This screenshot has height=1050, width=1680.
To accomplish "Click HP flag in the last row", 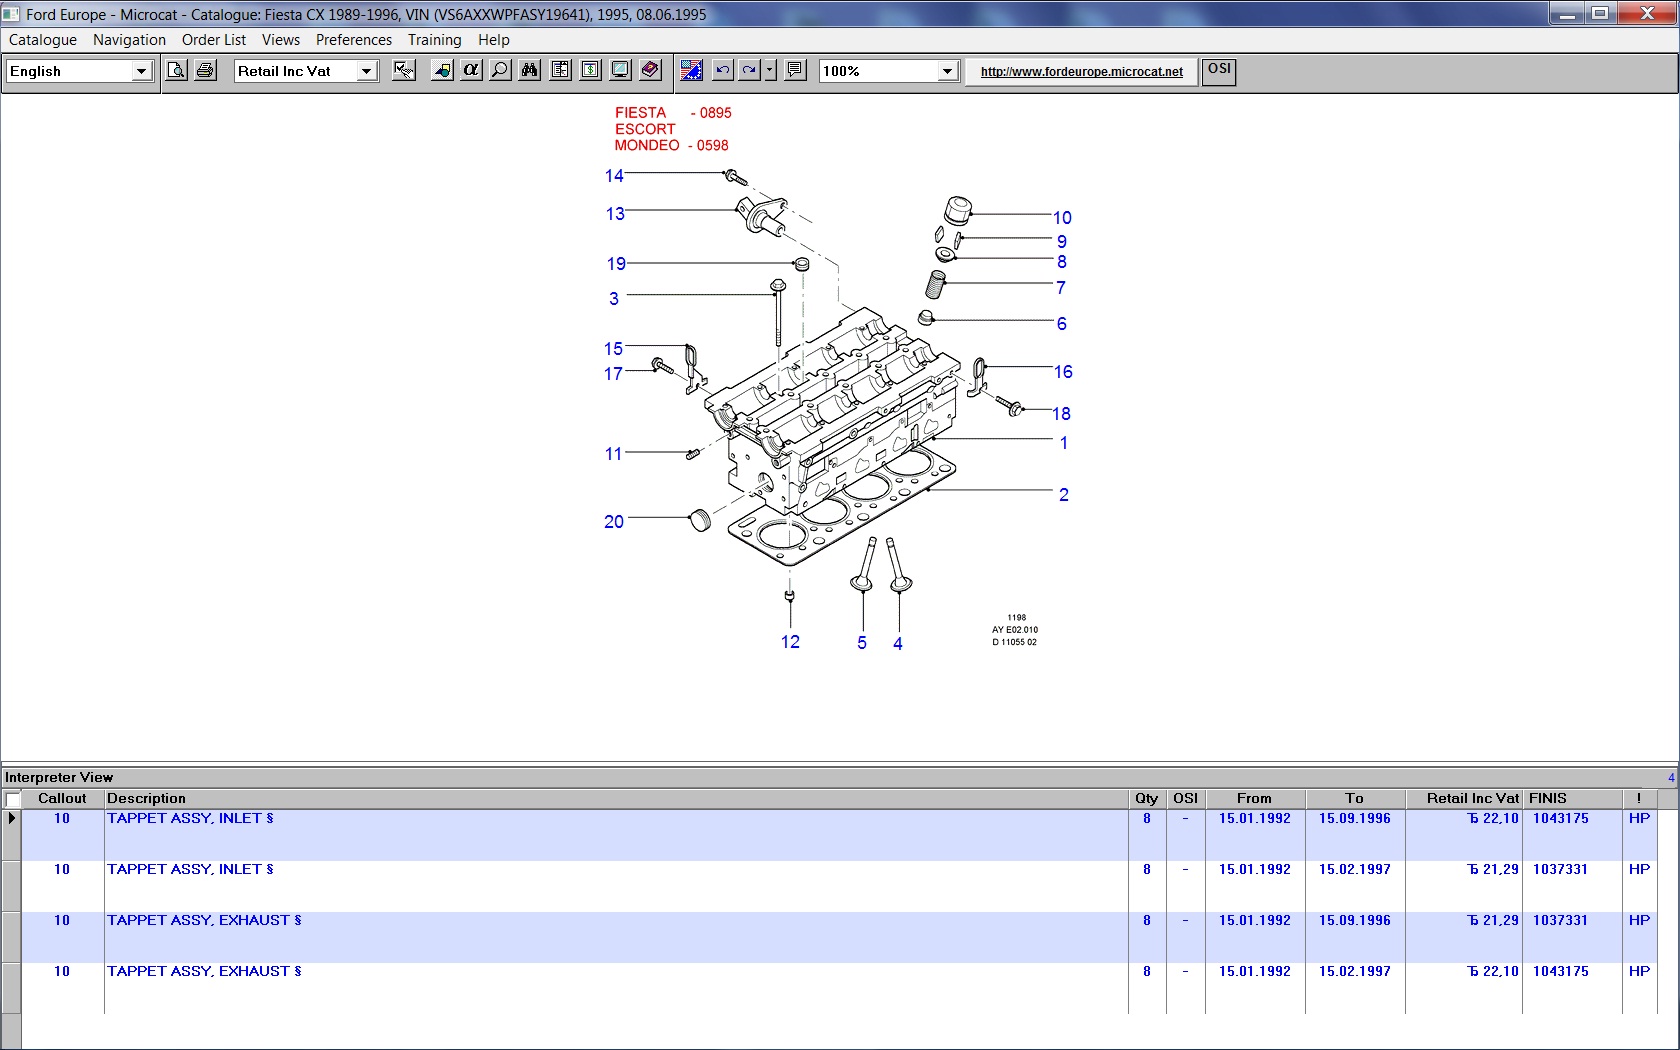I will pyautogui.click(x=1639, y=972).
